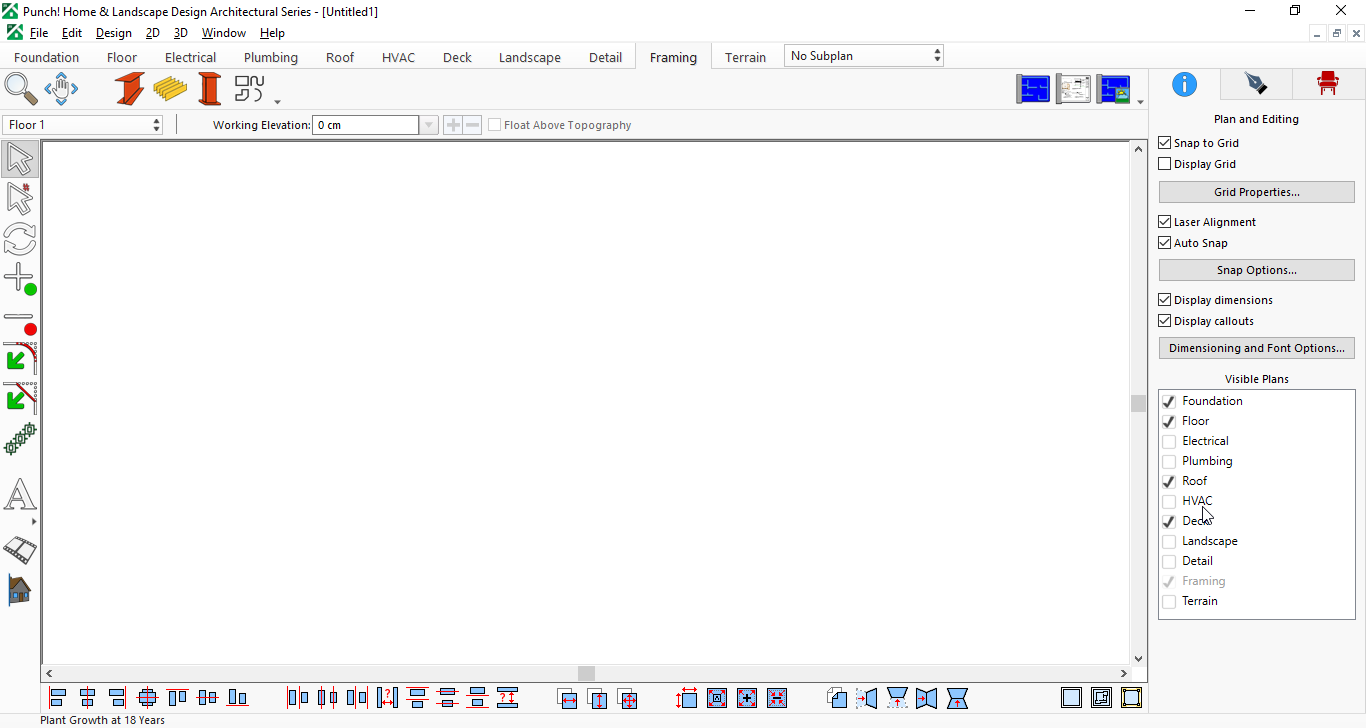Uncheck Laser Alignment
Viewport: 1366px width, 728px height.
click(1165, 222)
